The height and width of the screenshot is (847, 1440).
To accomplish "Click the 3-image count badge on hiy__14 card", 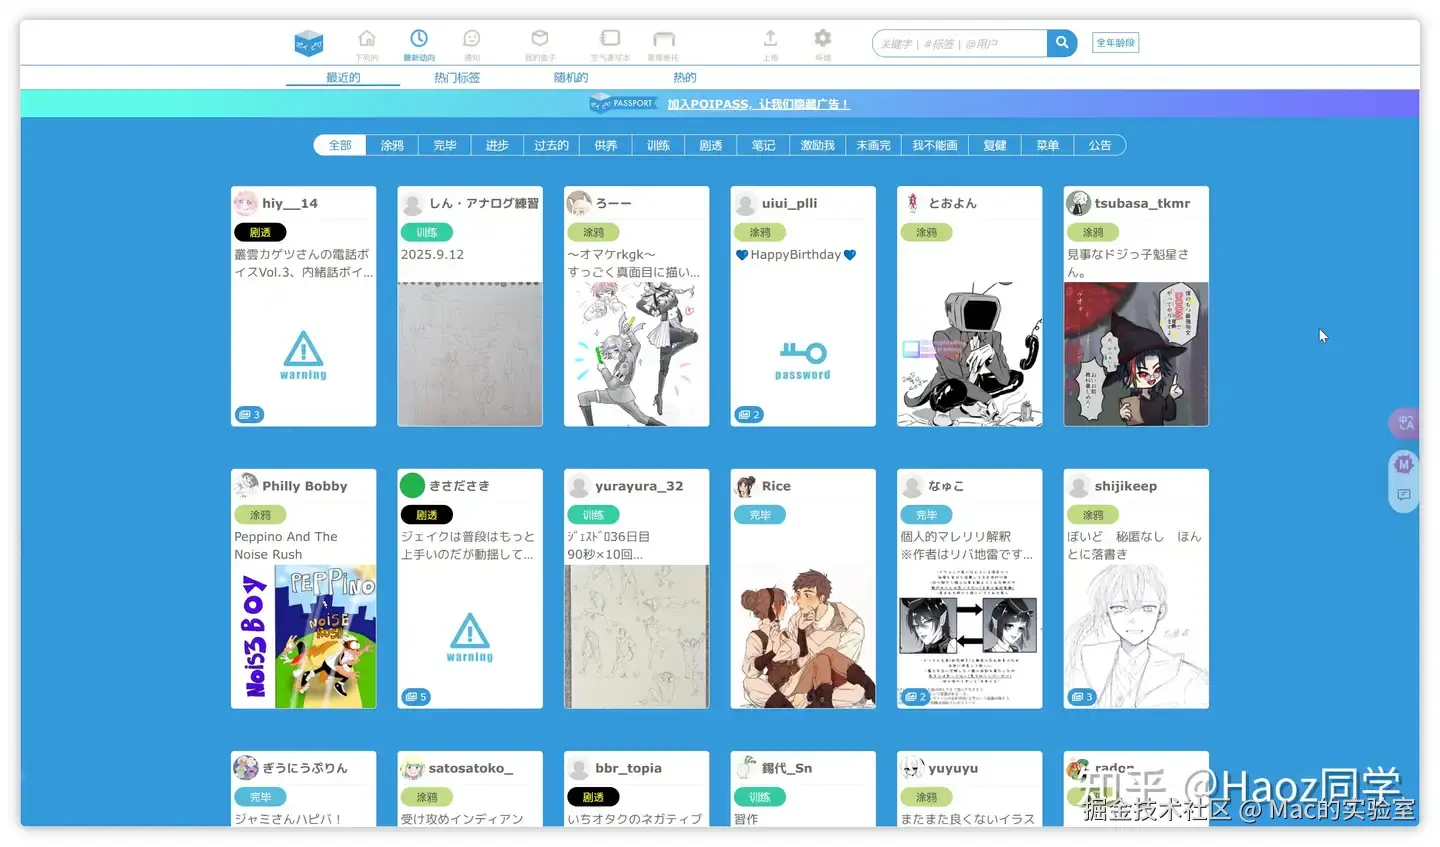I will 250,414.
